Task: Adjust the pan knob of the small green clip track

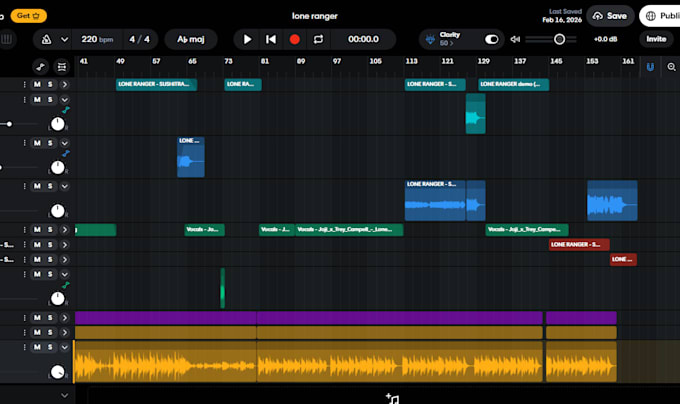Action: [58, 298]
